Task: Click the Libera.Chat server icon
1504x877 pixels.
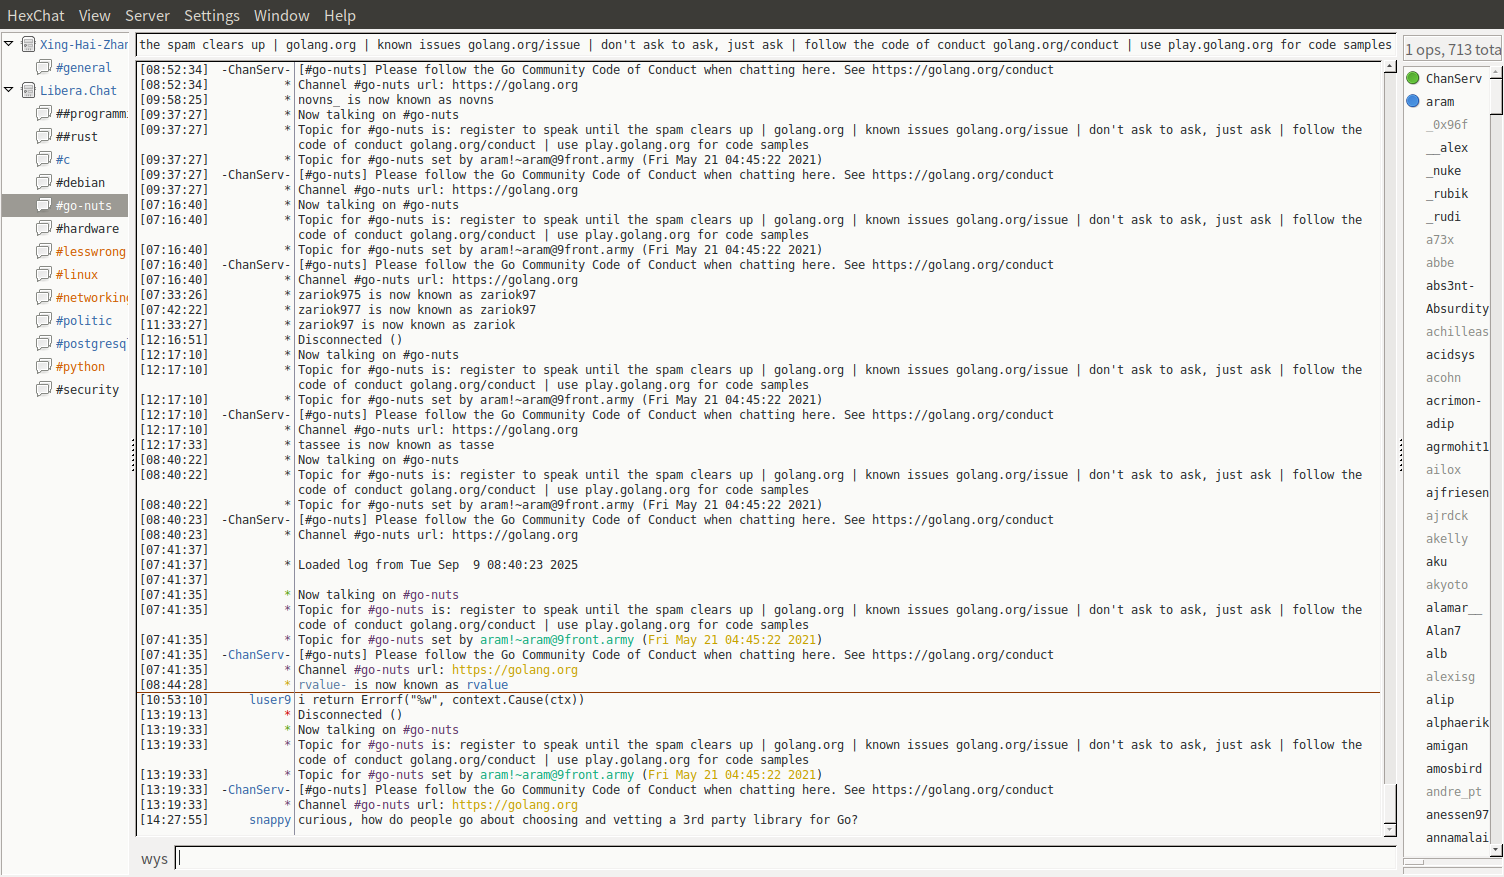Action: 29,90
